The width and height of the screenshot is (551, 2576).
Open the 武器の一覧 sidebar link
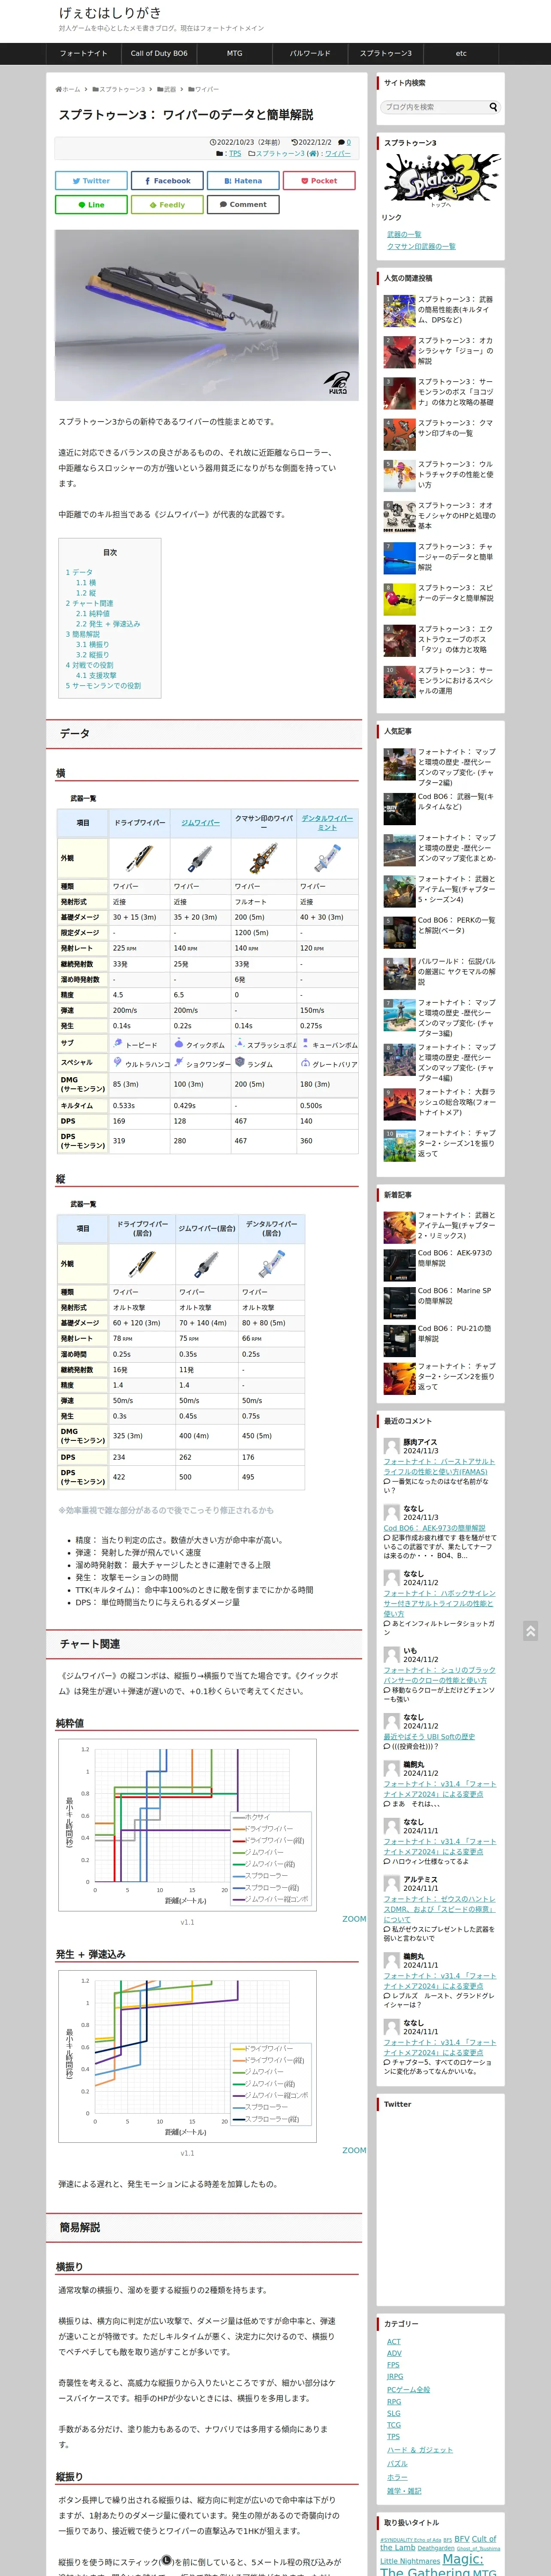tap(404, 235)
